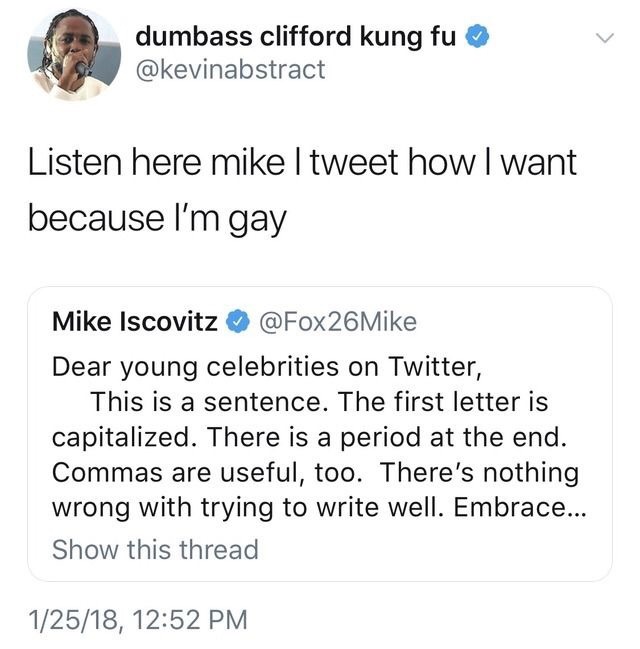This screenshot has height=649, width=640.
Task: Click the Show this thread link
Action: (x=154, y=549)
